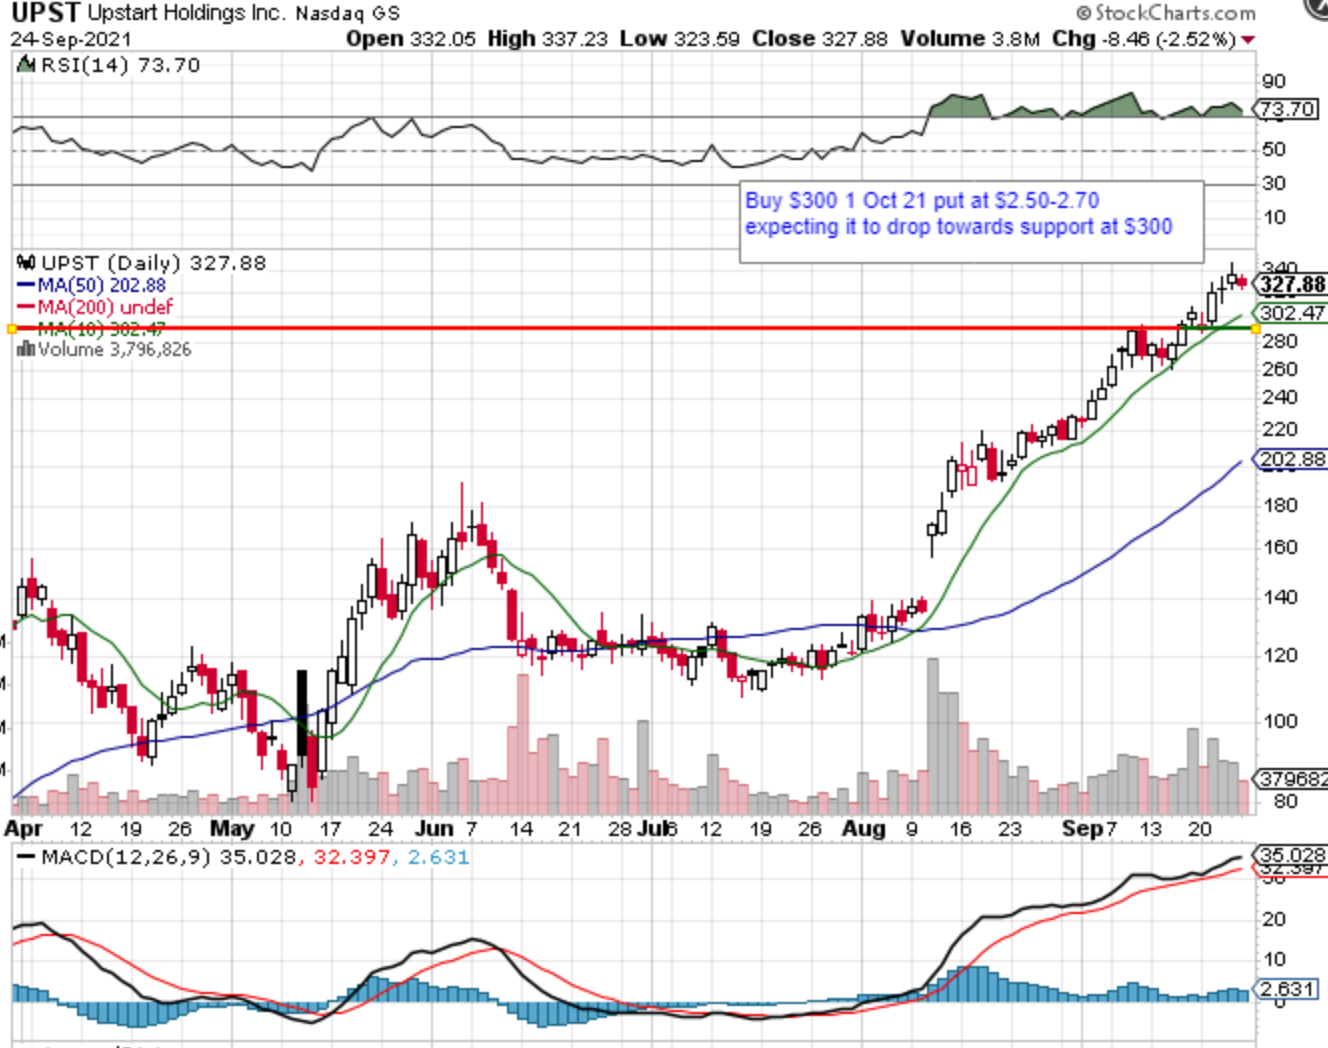Click the 379682 volume tag on right axis
The height and width of the screenshot is (1048, 1328).
point(1291,778)
